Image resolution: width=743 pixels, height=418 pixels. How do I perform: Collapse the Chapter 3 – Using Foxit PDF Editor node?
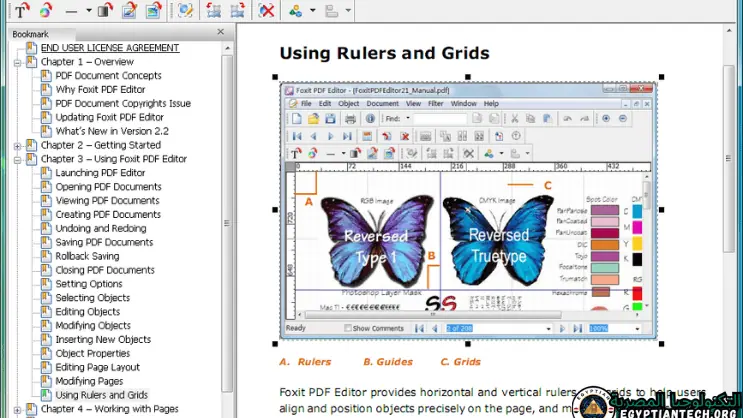click(18, 160)
